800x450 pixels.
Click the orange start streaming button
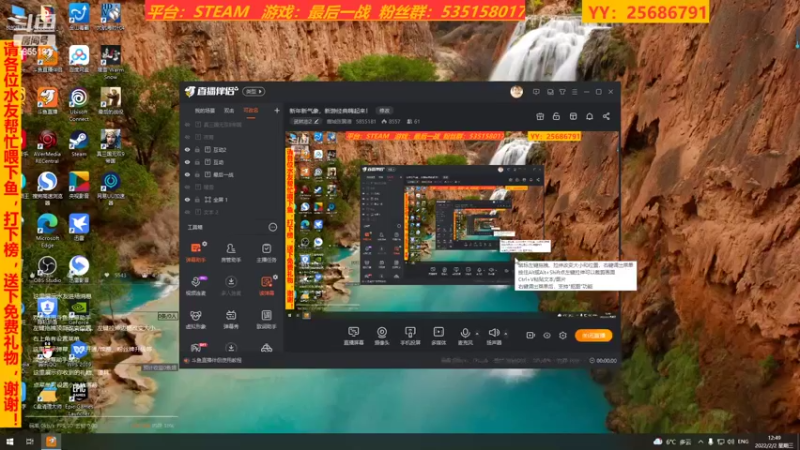point(593,335)
